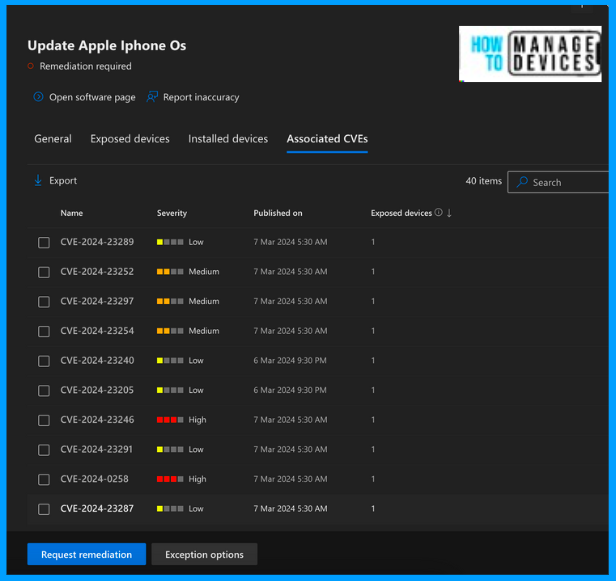Viewport: 616px width, 581px height.
Task: Click the Exposed devices info icon
Action: pyautogui.click(x=438, y=213)
